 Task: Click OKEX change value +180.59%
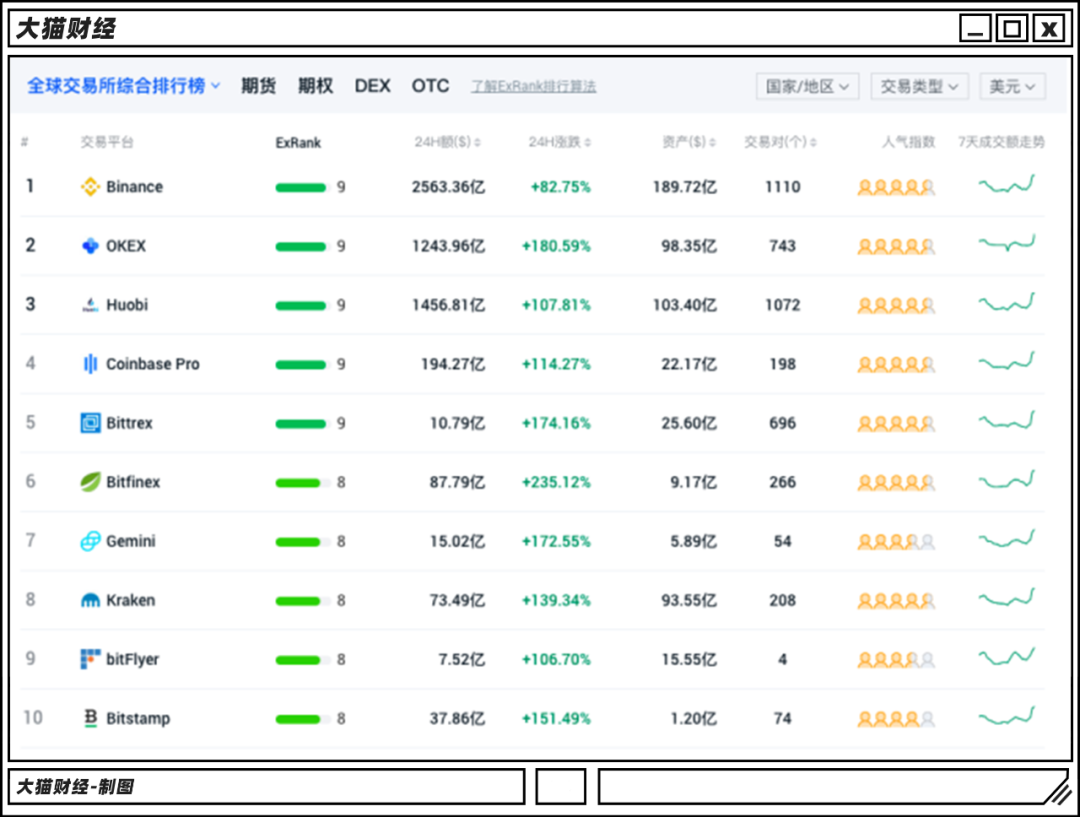pos(556,246)
